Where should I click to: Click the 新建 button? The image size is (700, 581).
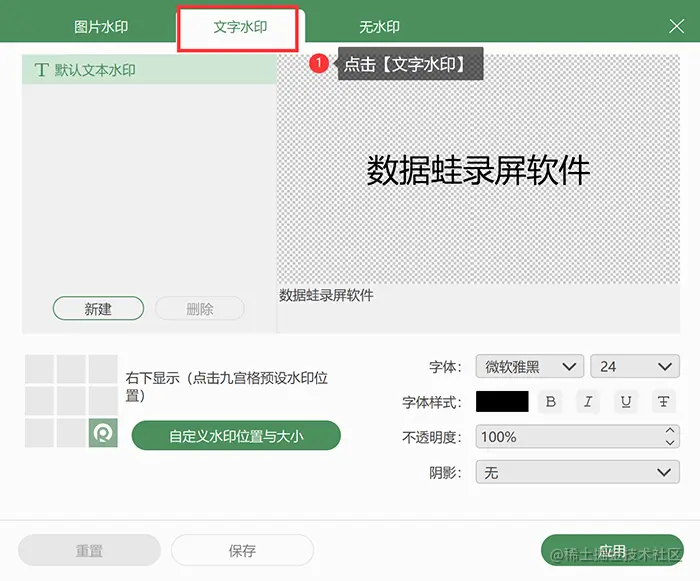point(98,308)
